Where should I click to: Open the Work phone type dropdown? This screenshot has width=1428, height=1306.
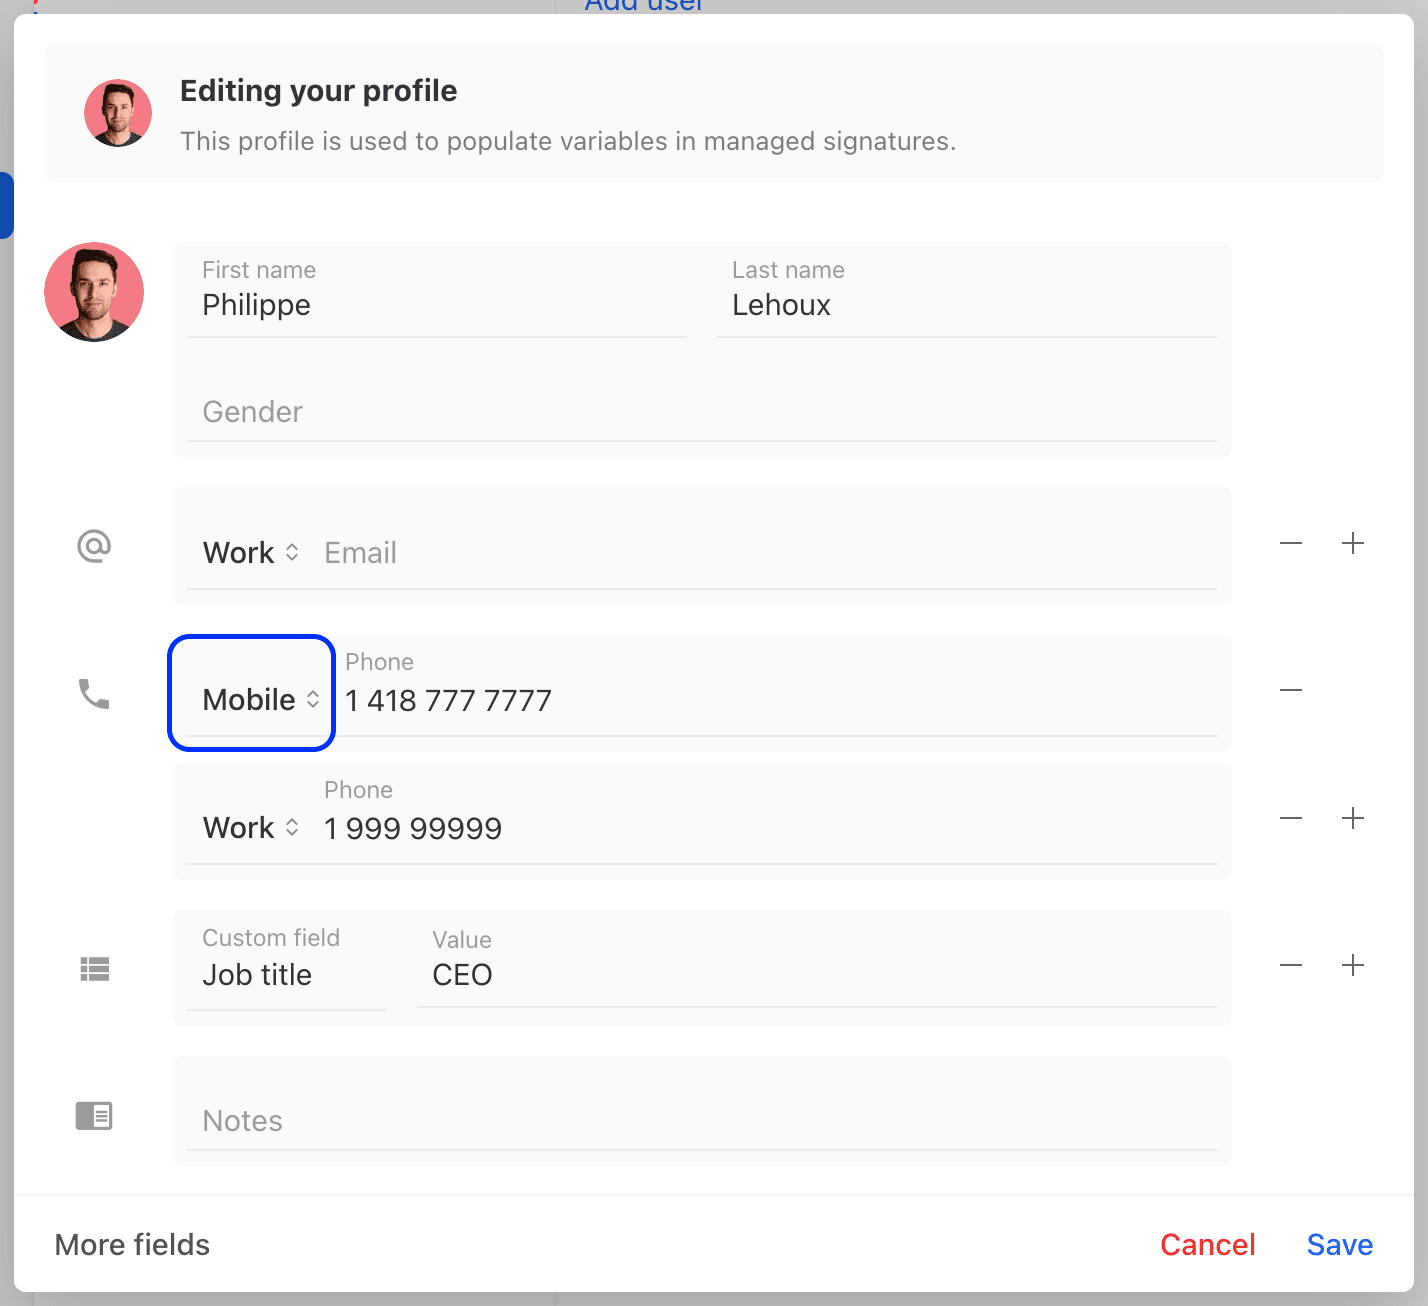tap(251, 827)
